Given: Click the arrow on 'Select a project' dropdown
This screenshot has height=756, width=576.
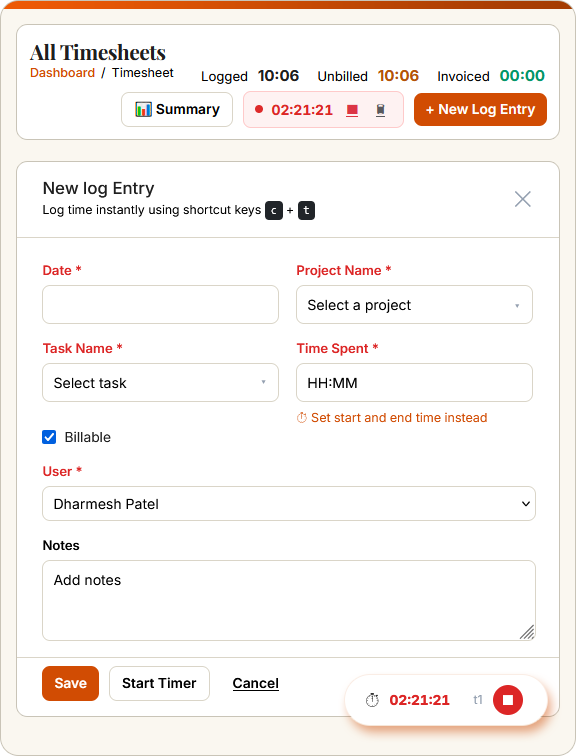Looking at the screenshot, I should (x=517, y=306).
